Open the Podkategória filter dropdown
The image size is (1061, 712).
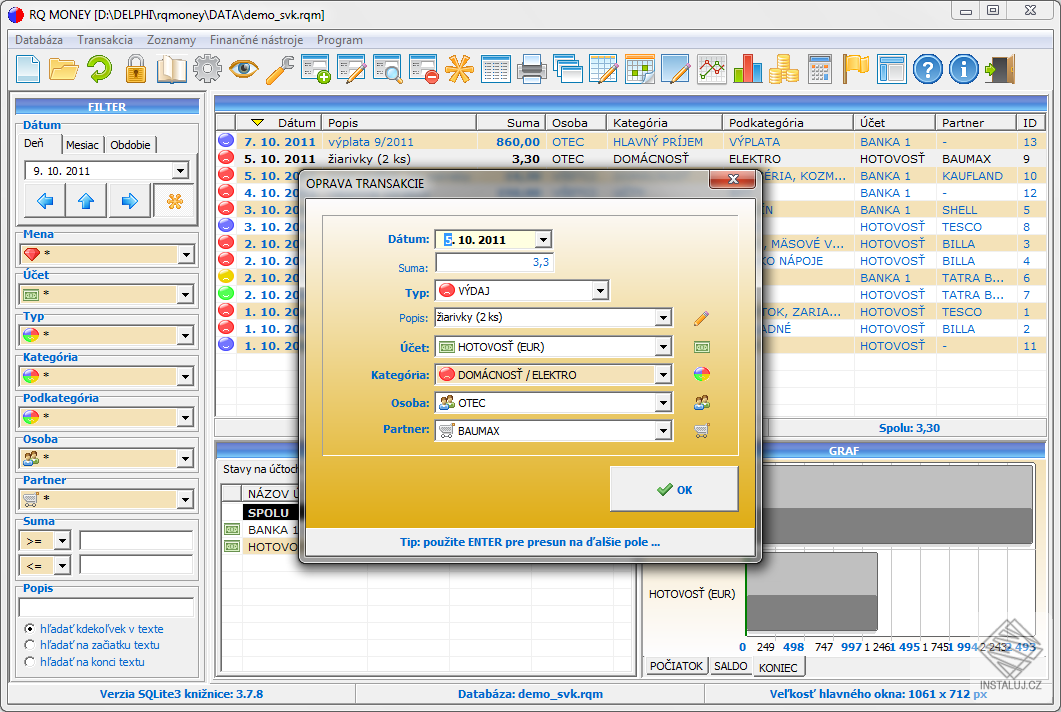point(185,418)
